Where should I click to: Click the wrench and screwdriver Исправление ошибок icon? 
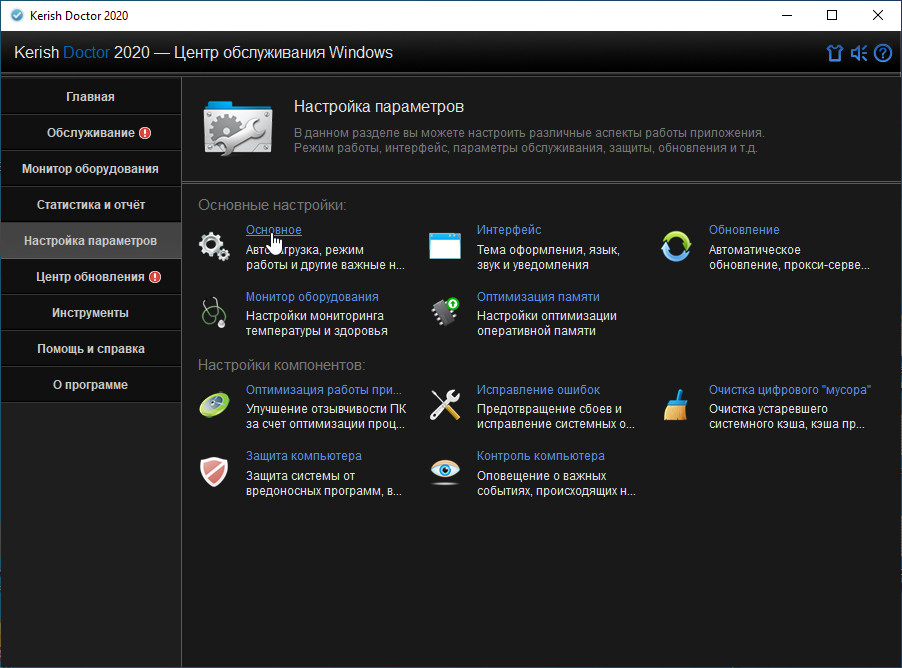pyautogui.click(x=445, y=405)
